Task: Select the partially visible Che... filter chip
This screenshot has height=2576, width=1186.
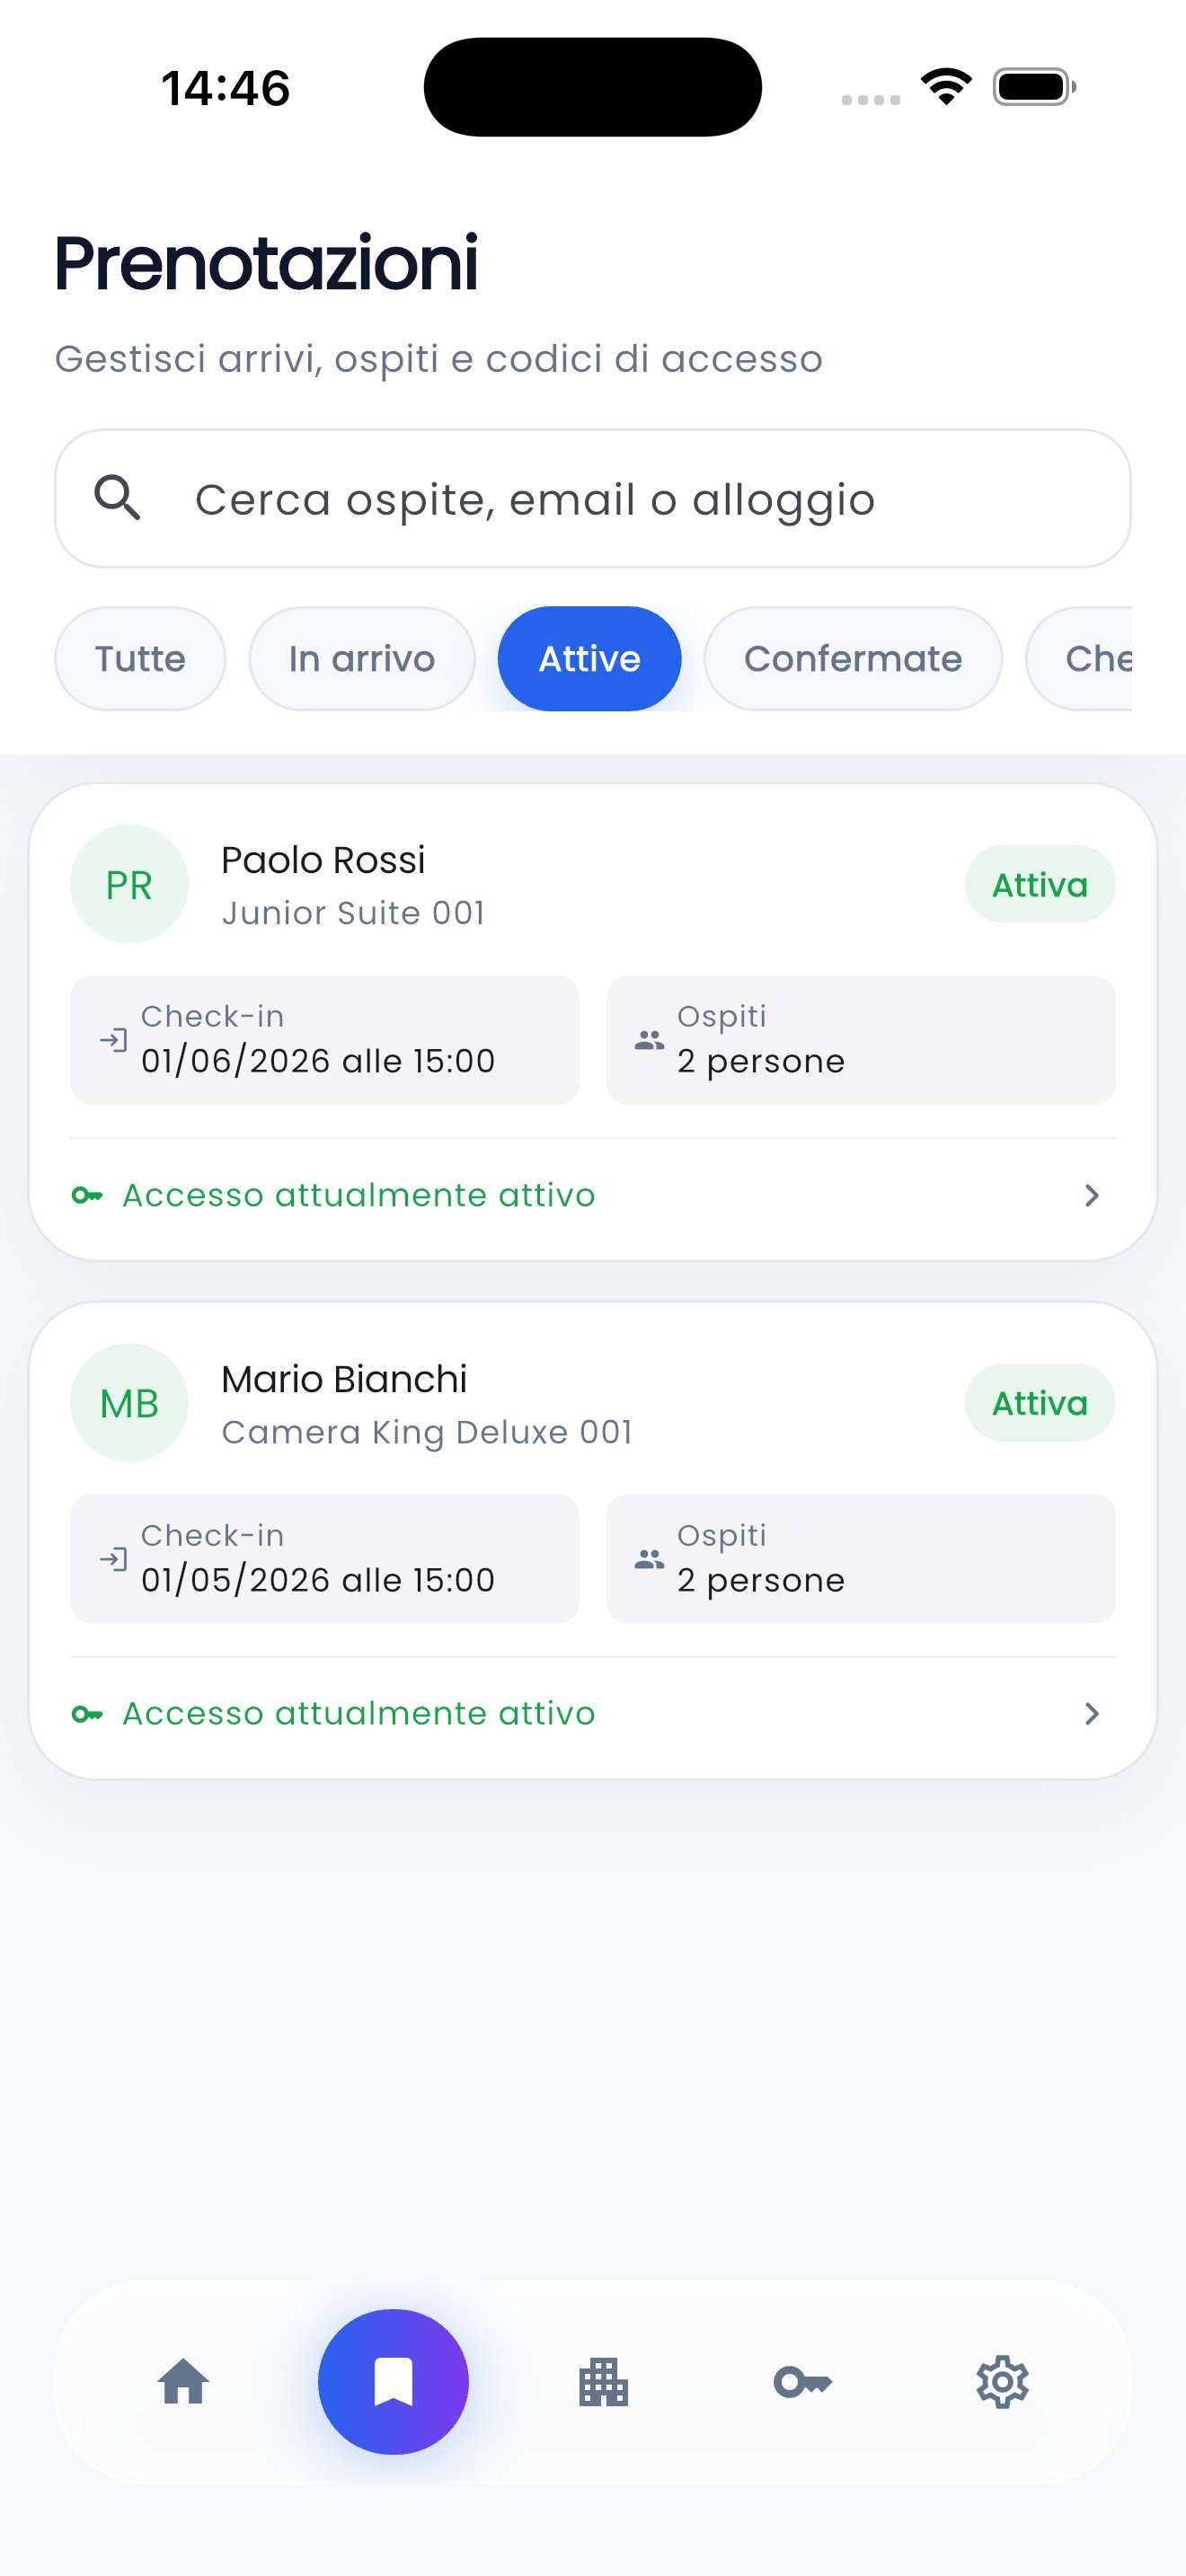Action: coord(1080,659)
